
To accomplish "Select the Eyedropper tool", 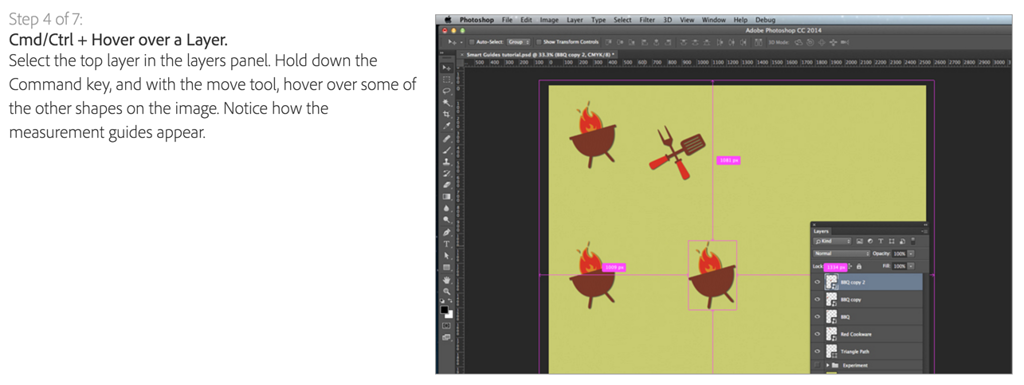I will 447,125.
